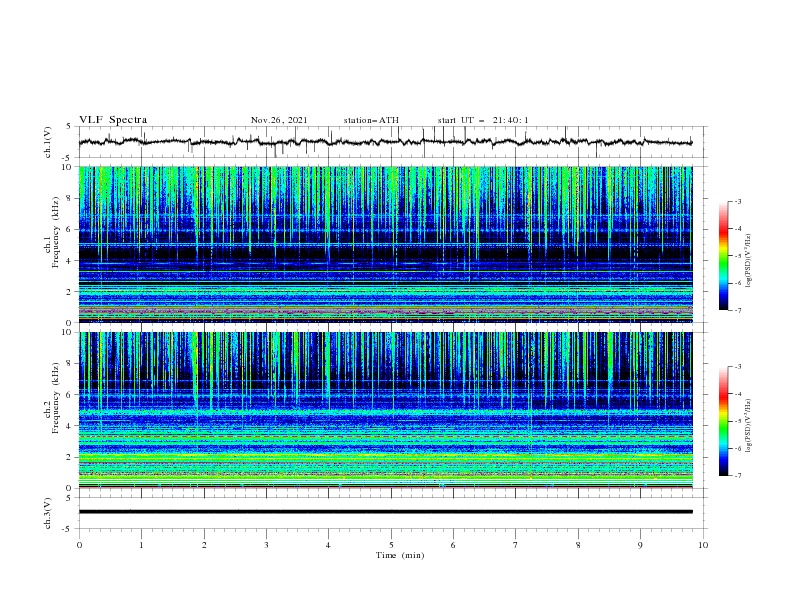
Task: Click time axis tick label "5"
Action: (391, 545)
